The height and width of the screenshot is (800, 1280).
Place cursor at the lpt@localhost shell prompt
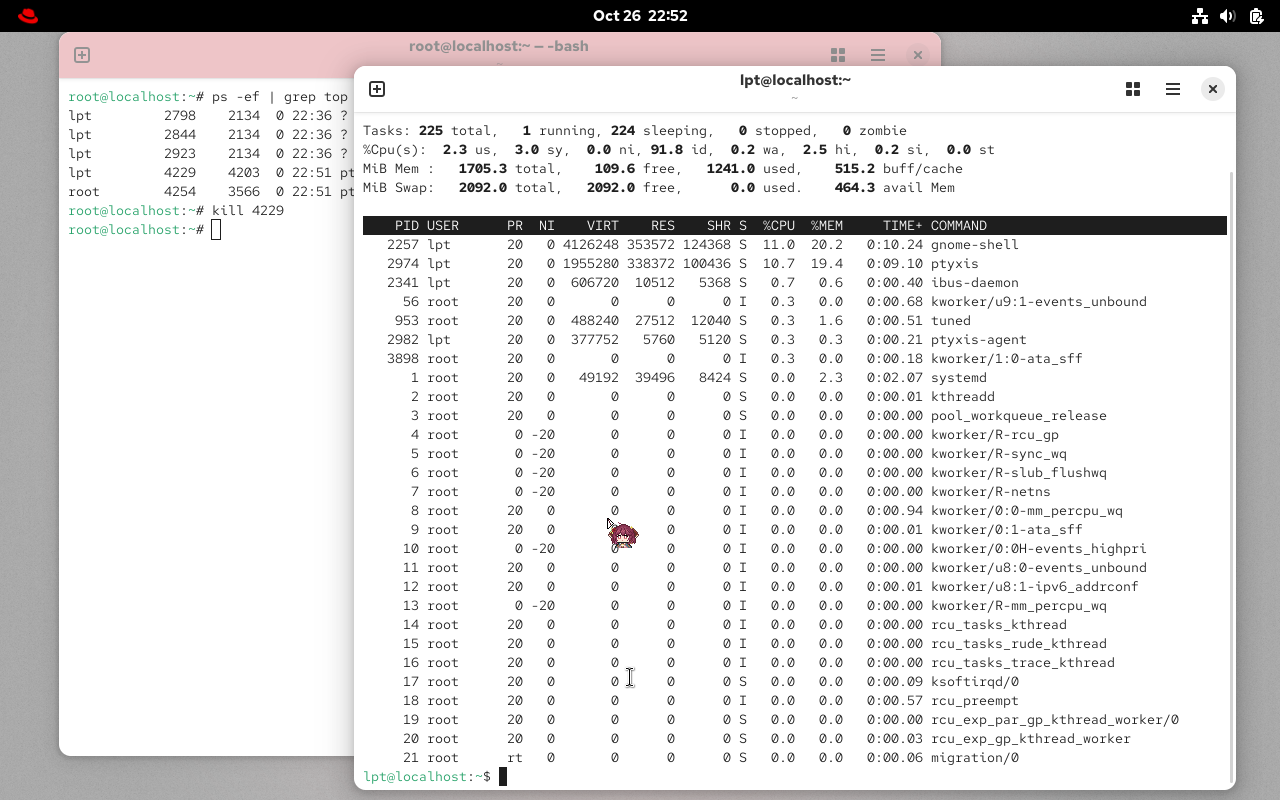click(503, 776)
